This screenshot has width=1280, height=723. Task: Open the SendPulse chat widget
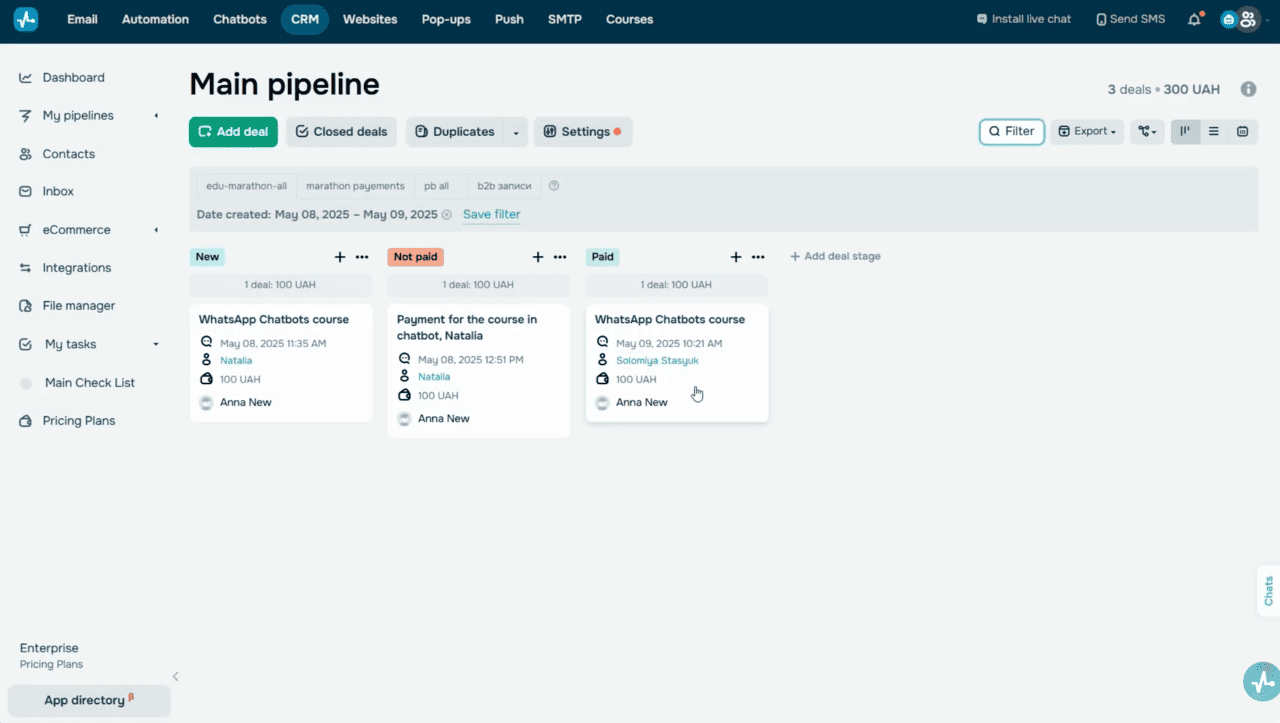[x=1261, y=682]
